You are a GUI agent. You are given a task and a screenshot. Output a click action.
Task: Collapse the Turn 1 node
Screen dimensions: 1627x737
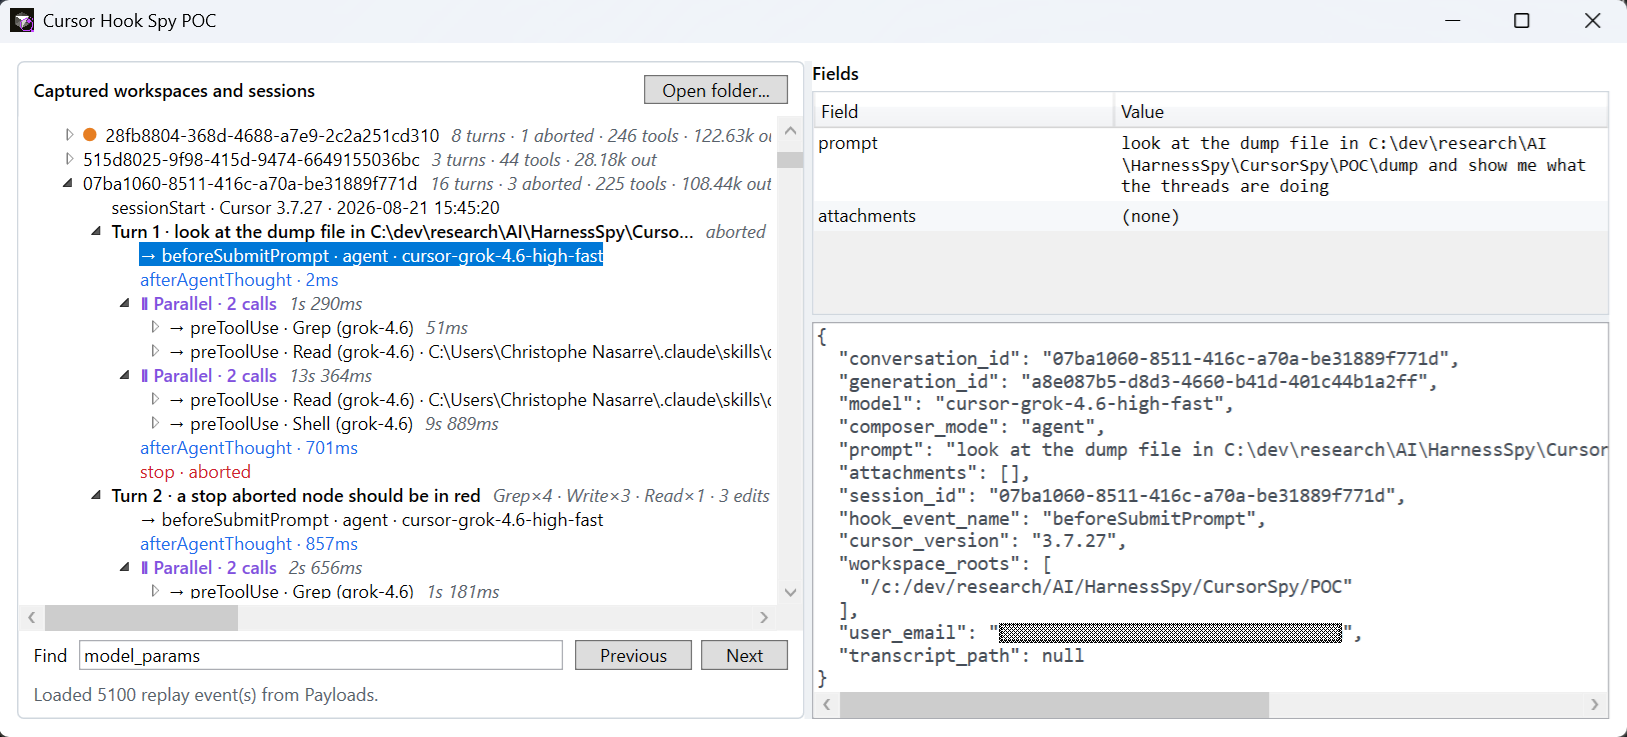pos(96,231)
